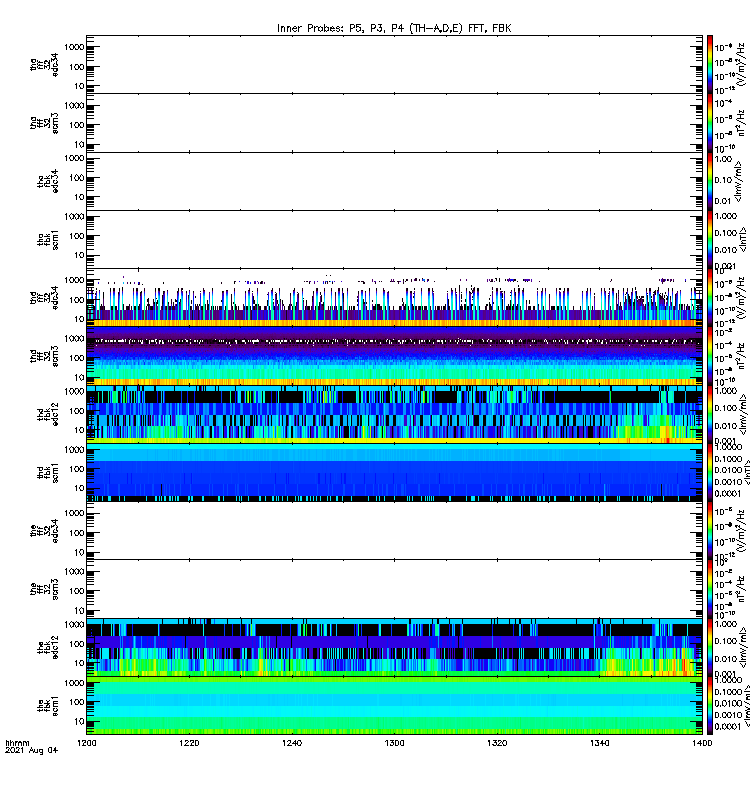This screenshot has height=800, width=750.
Task: Click inside the the fbk edc12 spectrogram
Action: coord(394,647)
